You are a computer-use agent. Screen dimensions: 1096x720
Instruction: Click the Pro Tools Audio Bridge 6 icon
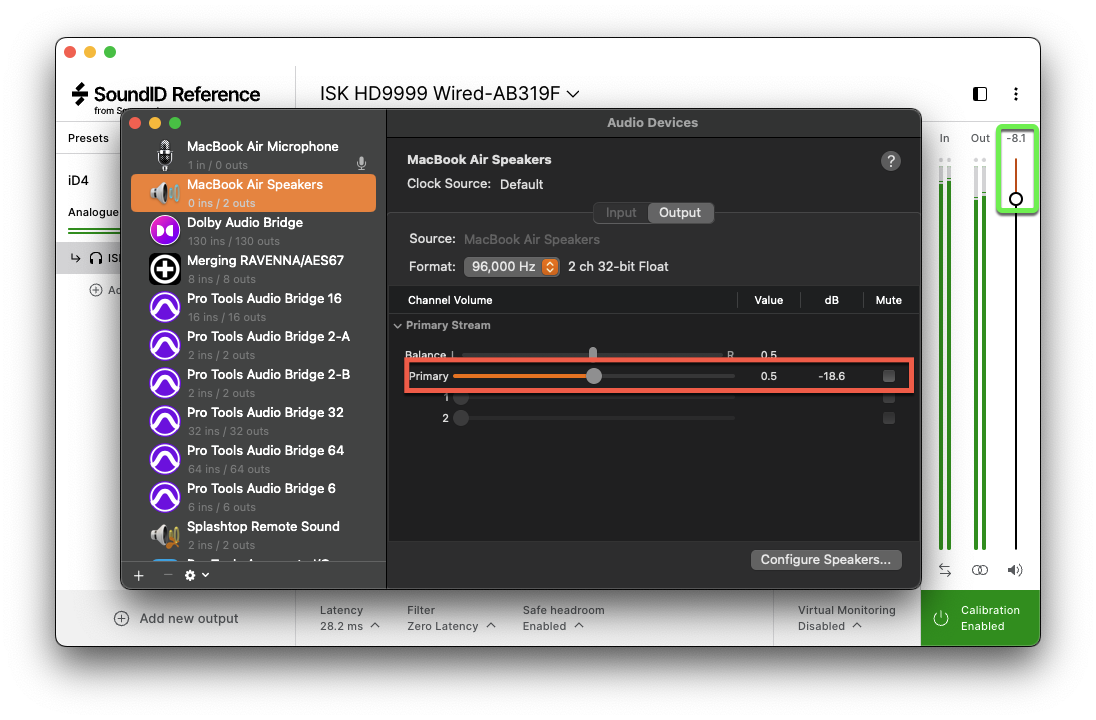165,497
